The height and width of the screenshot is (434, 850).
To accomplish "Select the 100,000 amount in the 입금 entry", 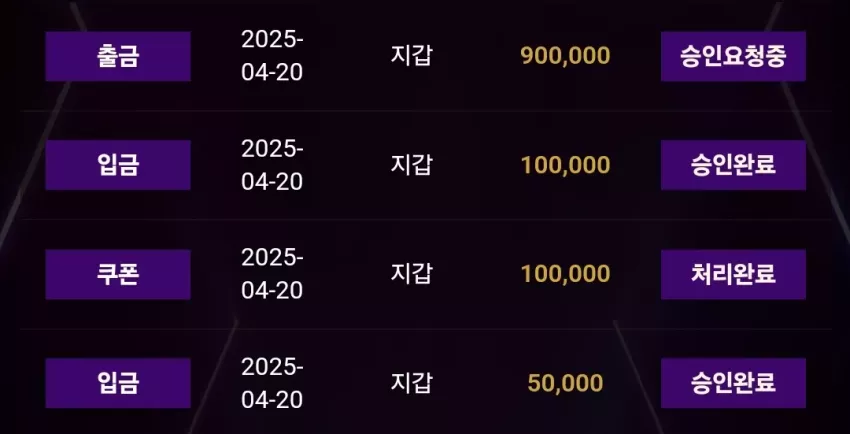I will coord(565,165).
